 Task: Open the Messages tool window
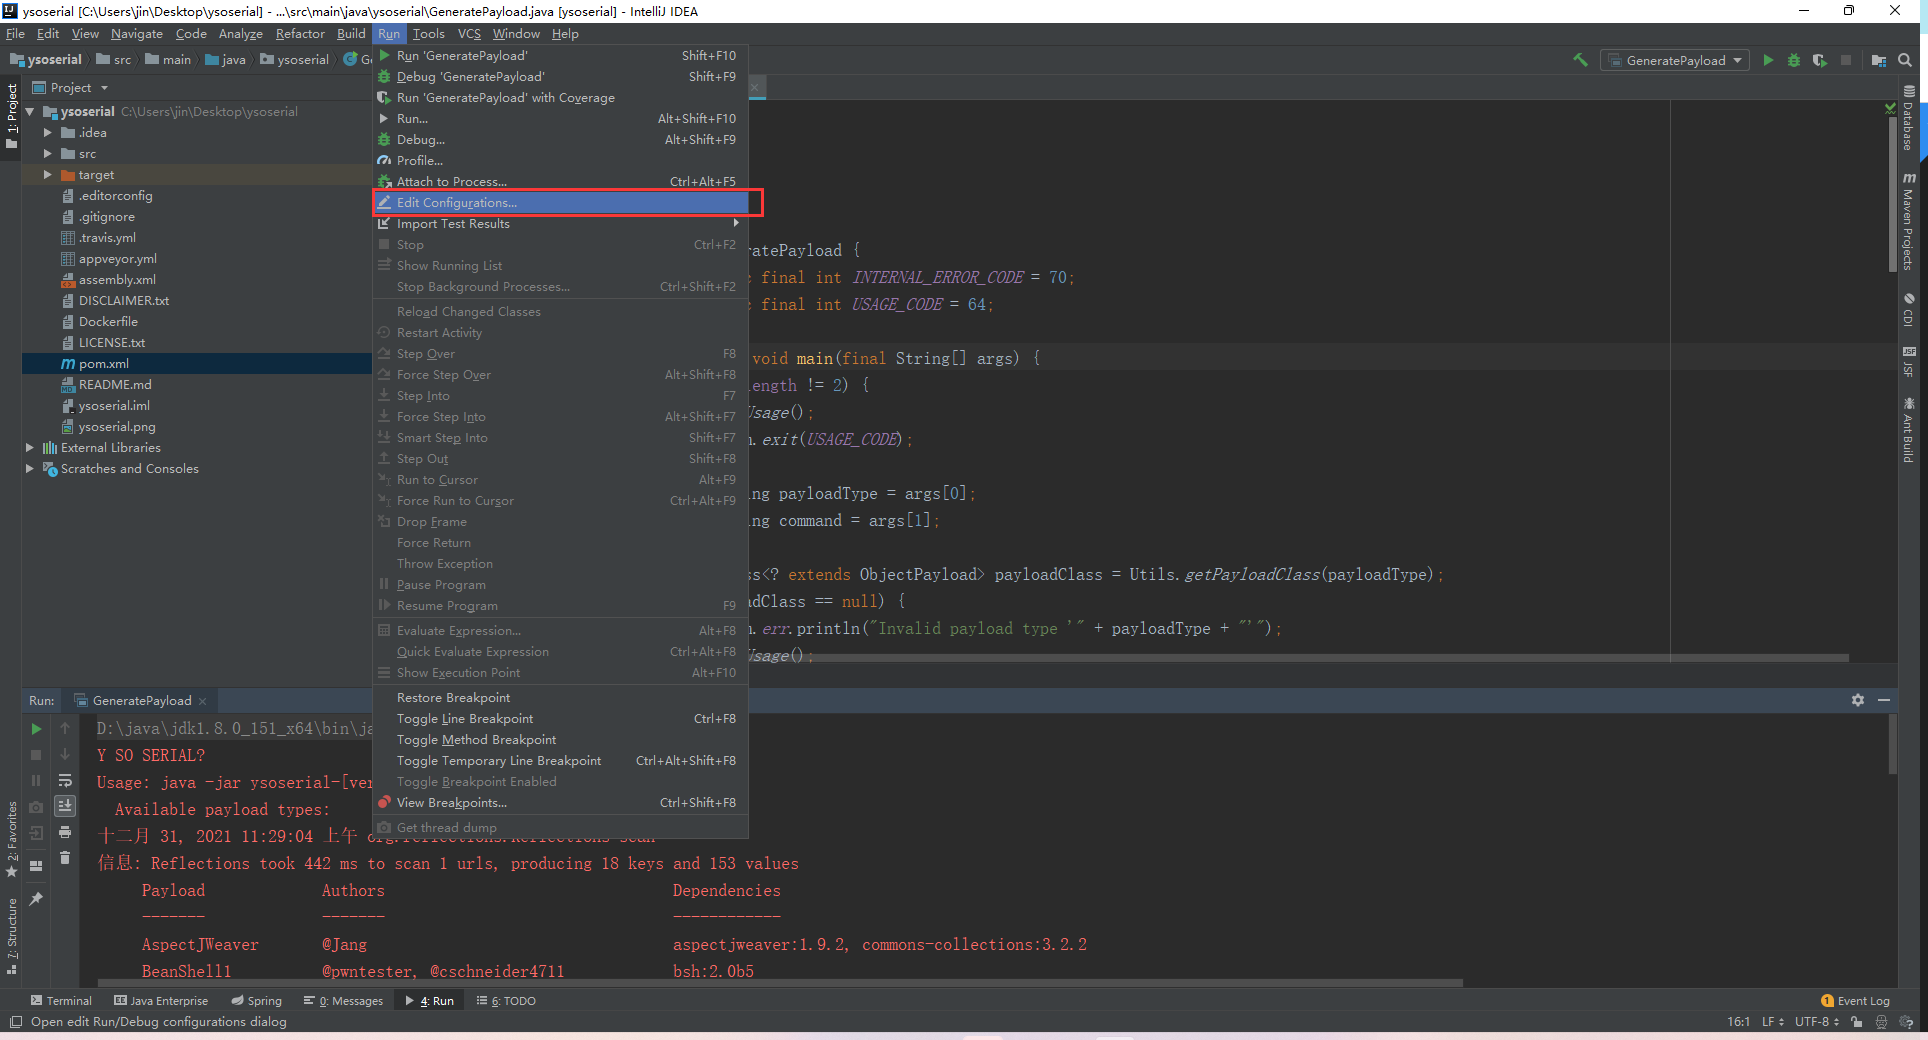click(x=343, y=1001)
